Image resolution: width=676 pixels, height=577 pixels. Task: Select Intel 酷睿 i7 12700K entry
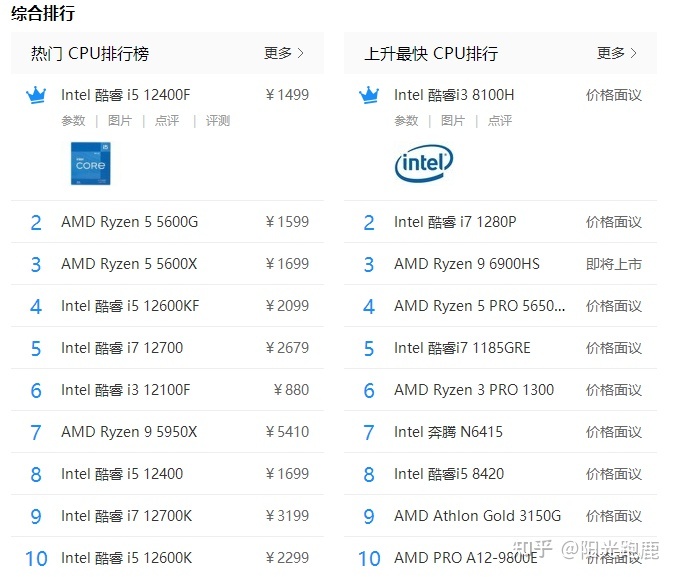click(126, 516)
